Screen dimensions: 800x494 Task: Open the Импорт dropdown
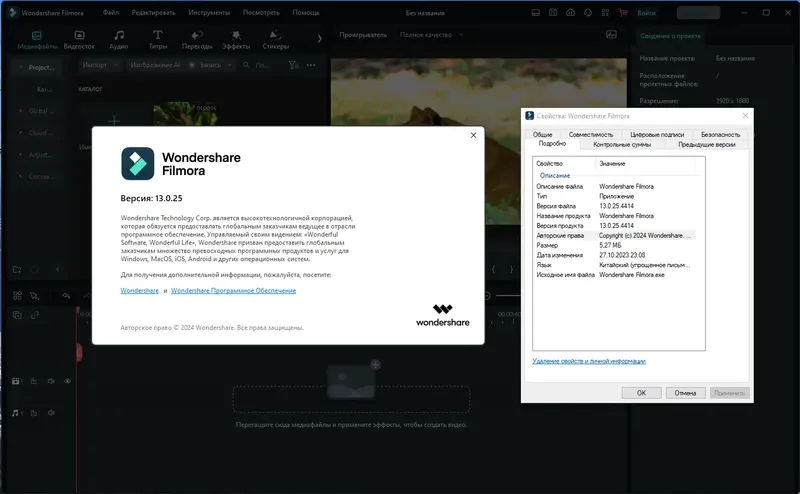[100, 65]
